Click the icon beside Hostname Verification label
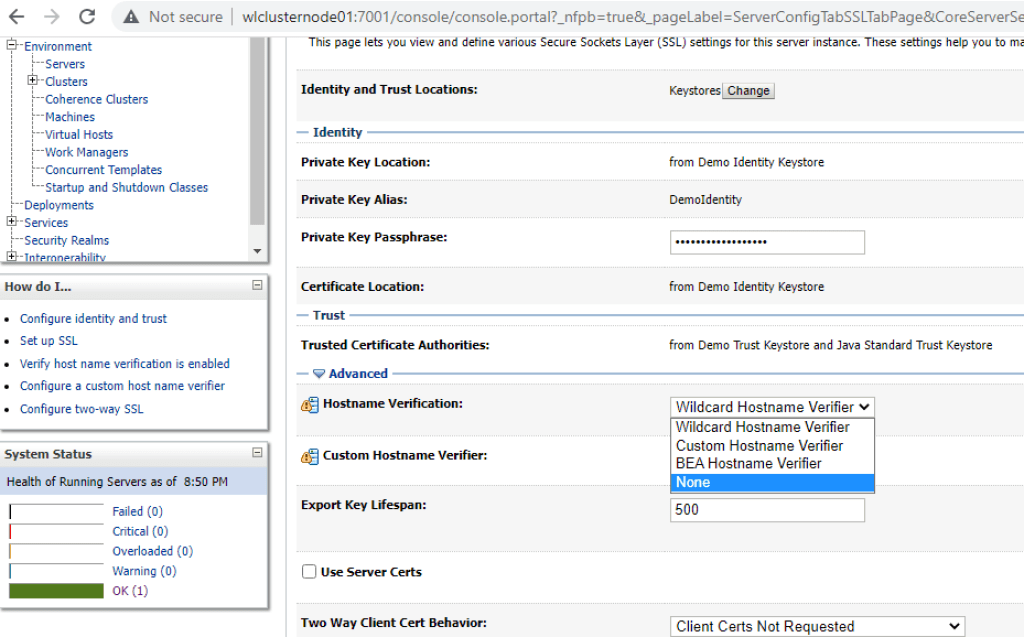Screen dimensions: 1024x637 (309, 405)
